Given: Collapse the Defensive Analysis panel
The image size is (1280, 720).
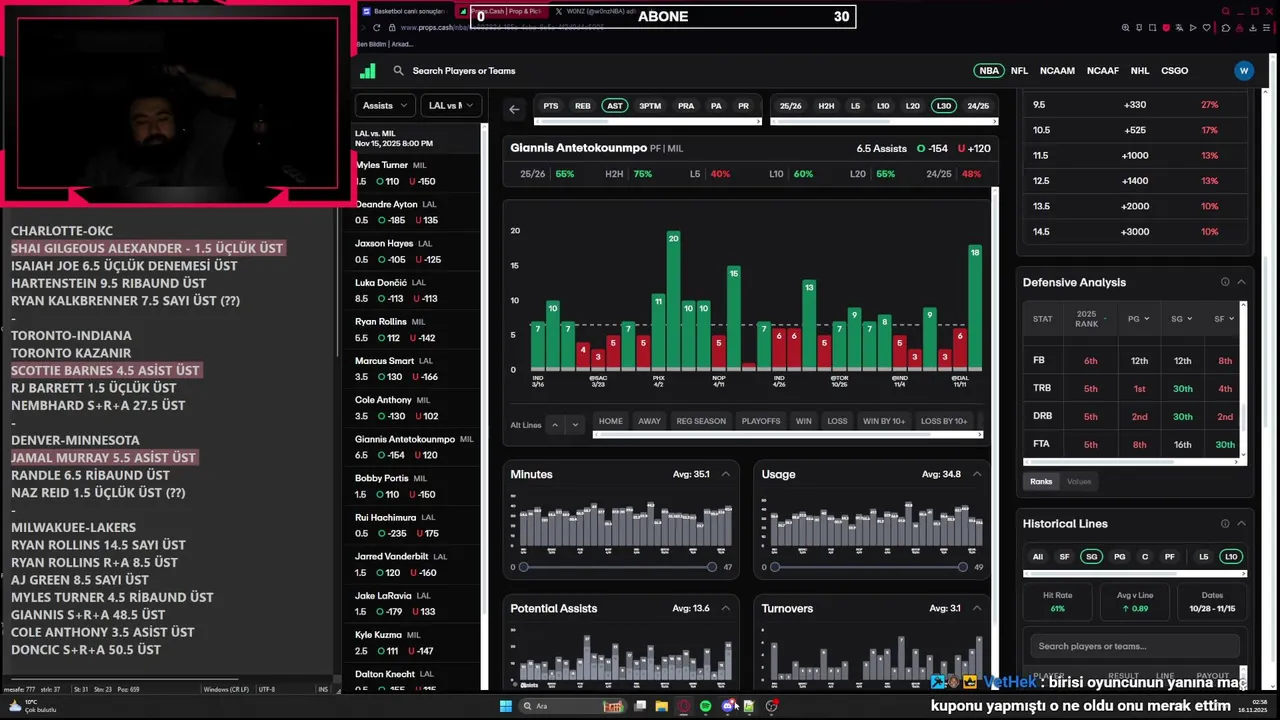Looking at the screenshot, I should point(1241,282).
